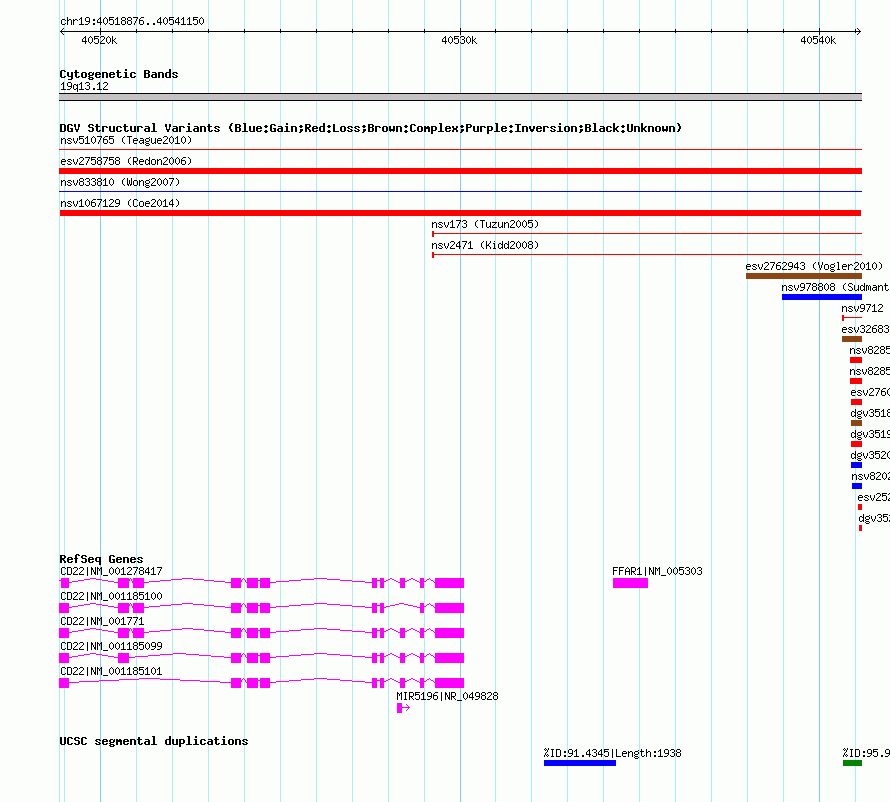The width and height of the screenshot is (890, 802).
Task: Click the CD22|NM_001185101 transcript label
Action: point(111,671)
